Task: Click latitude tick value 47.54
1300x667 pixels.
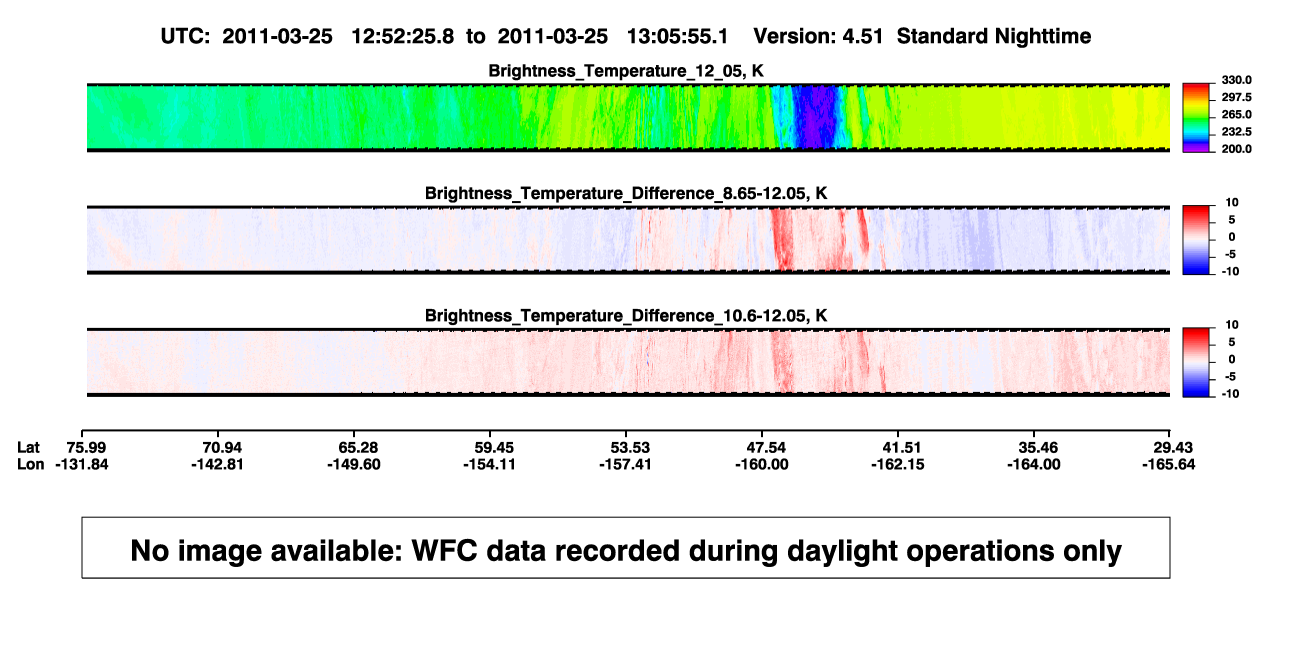Action: pos(764,446)
